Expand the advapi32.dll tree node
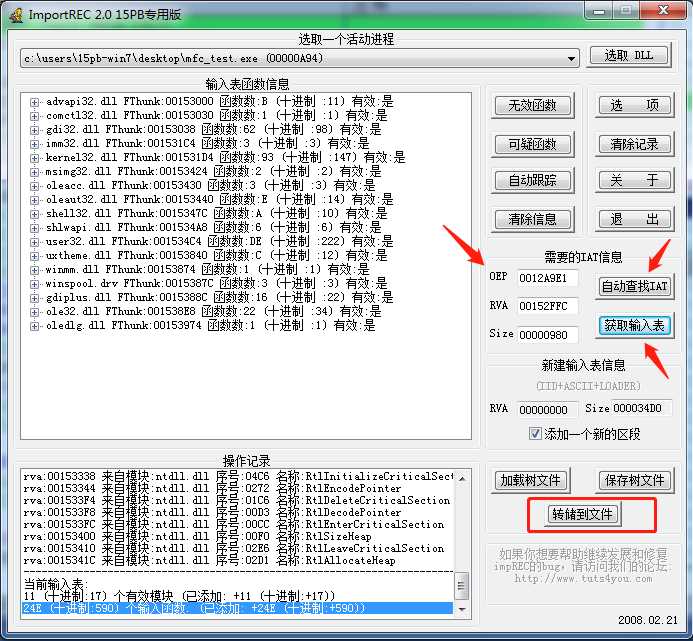 pos(34,102)
